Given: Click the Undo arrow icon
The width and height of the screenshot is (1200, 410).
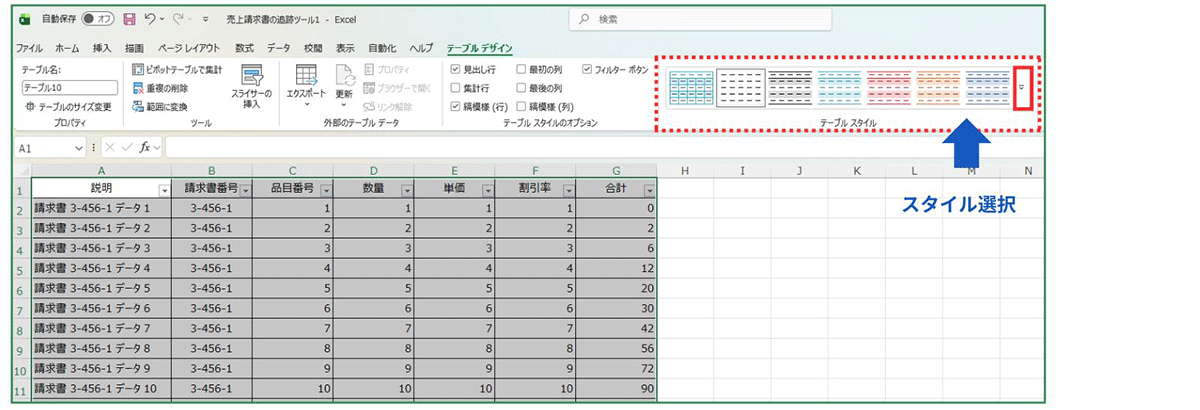Looking at the screenshot, I should pyautogui.click(x=149, y=18).
